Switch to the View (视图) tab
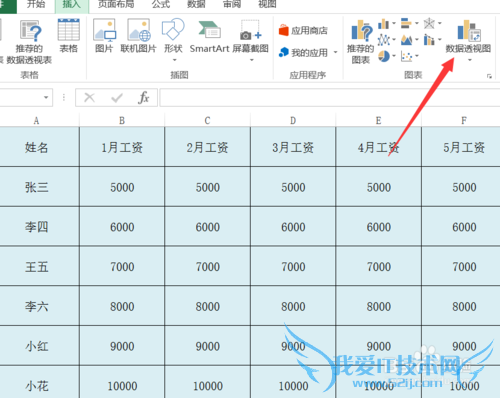This screenshot has width=500, height=398. [267, 5]
